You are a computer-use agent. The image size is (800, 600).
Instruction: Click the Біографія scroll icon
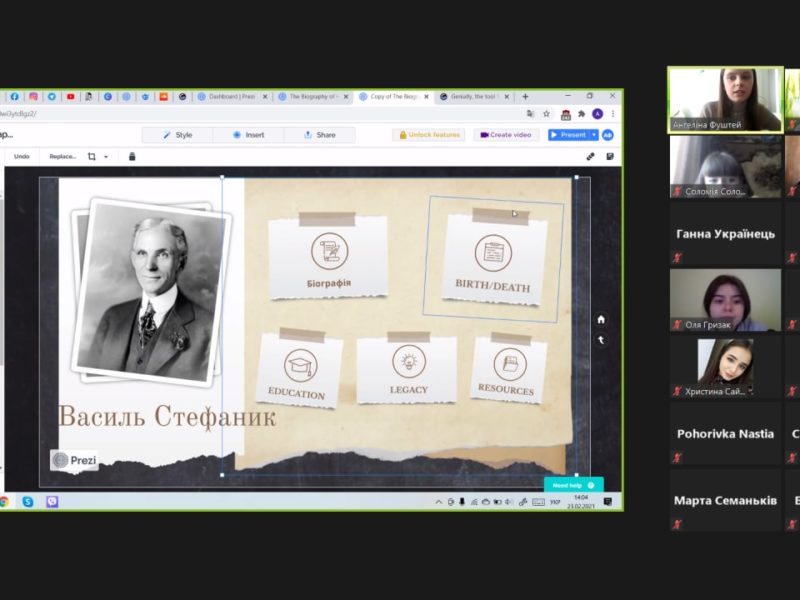click(x=329, y=251)
